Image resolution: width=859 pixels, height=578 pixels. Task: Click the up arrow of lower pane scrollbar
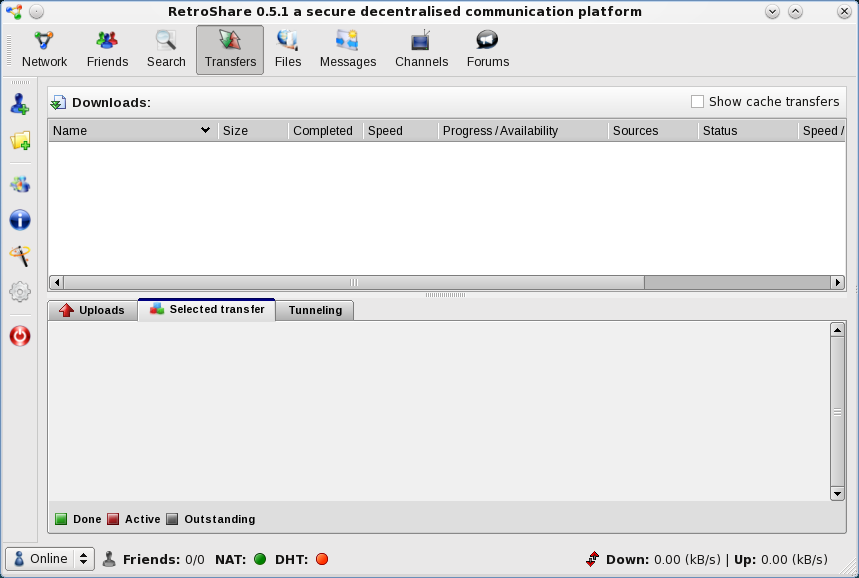tap(837, 330)
